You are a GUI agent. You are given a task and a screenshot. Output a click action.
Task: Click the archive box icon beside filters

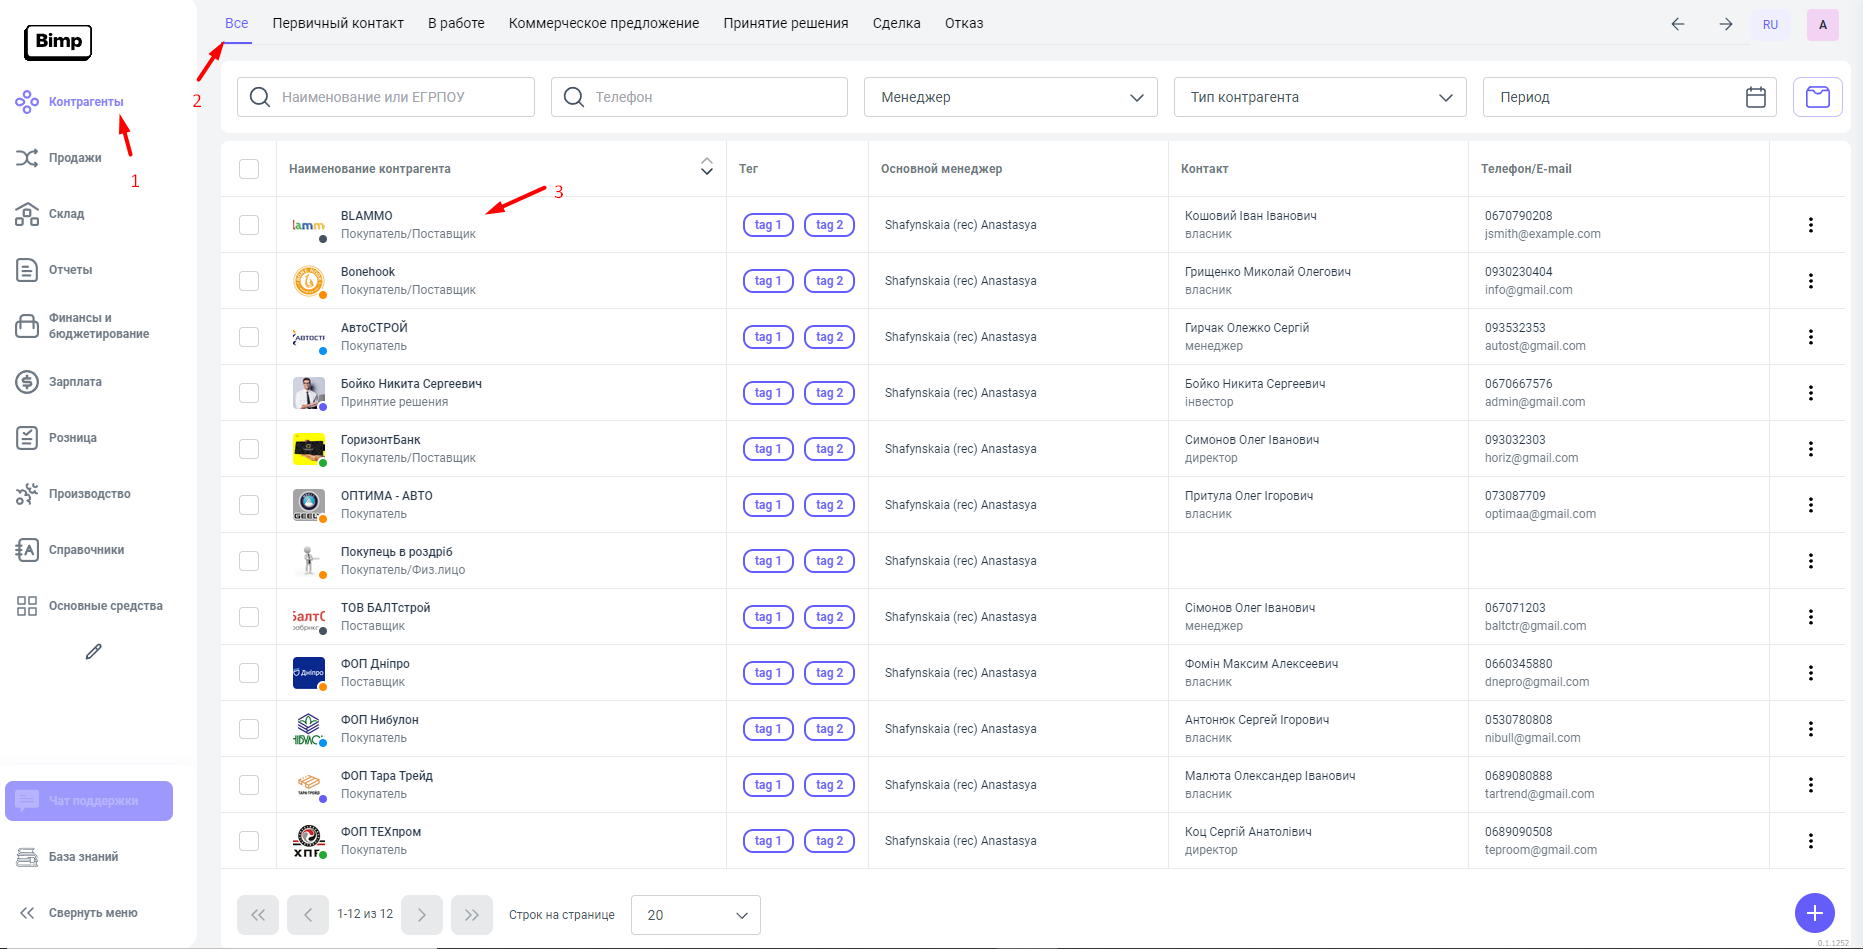pyautogui.click(x=1817, y=97)
